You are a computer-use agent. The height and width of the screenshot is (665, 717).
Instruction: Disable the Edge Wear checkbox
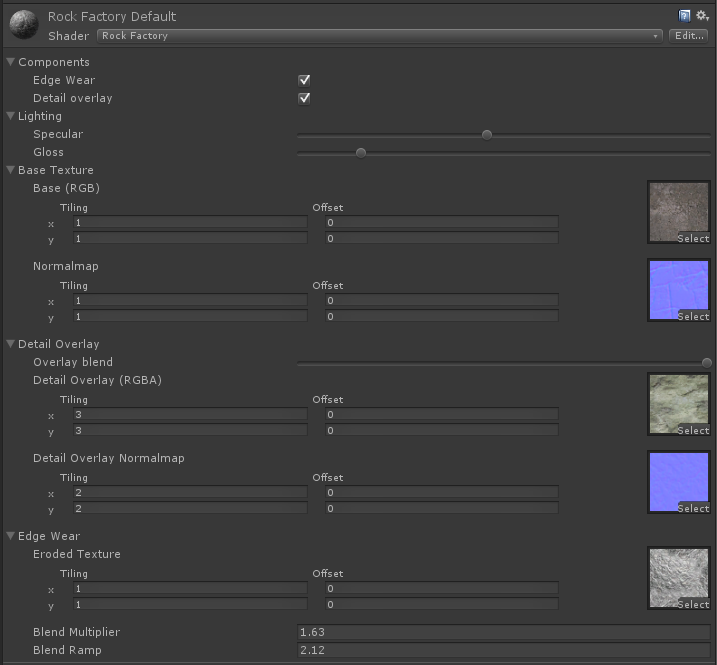[304, 80]
